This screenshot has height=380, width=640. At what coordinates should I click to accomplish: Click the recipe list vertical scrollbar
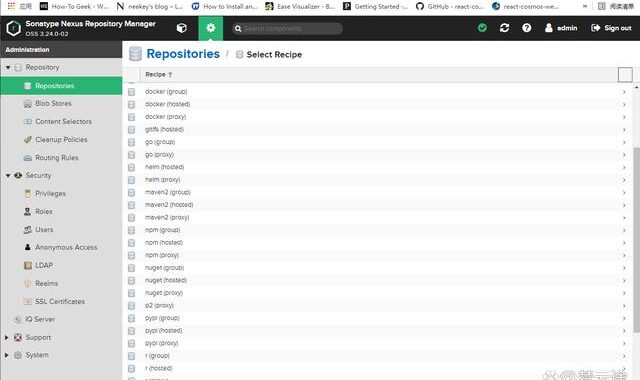pyautogui.click(x=636, y=240)
